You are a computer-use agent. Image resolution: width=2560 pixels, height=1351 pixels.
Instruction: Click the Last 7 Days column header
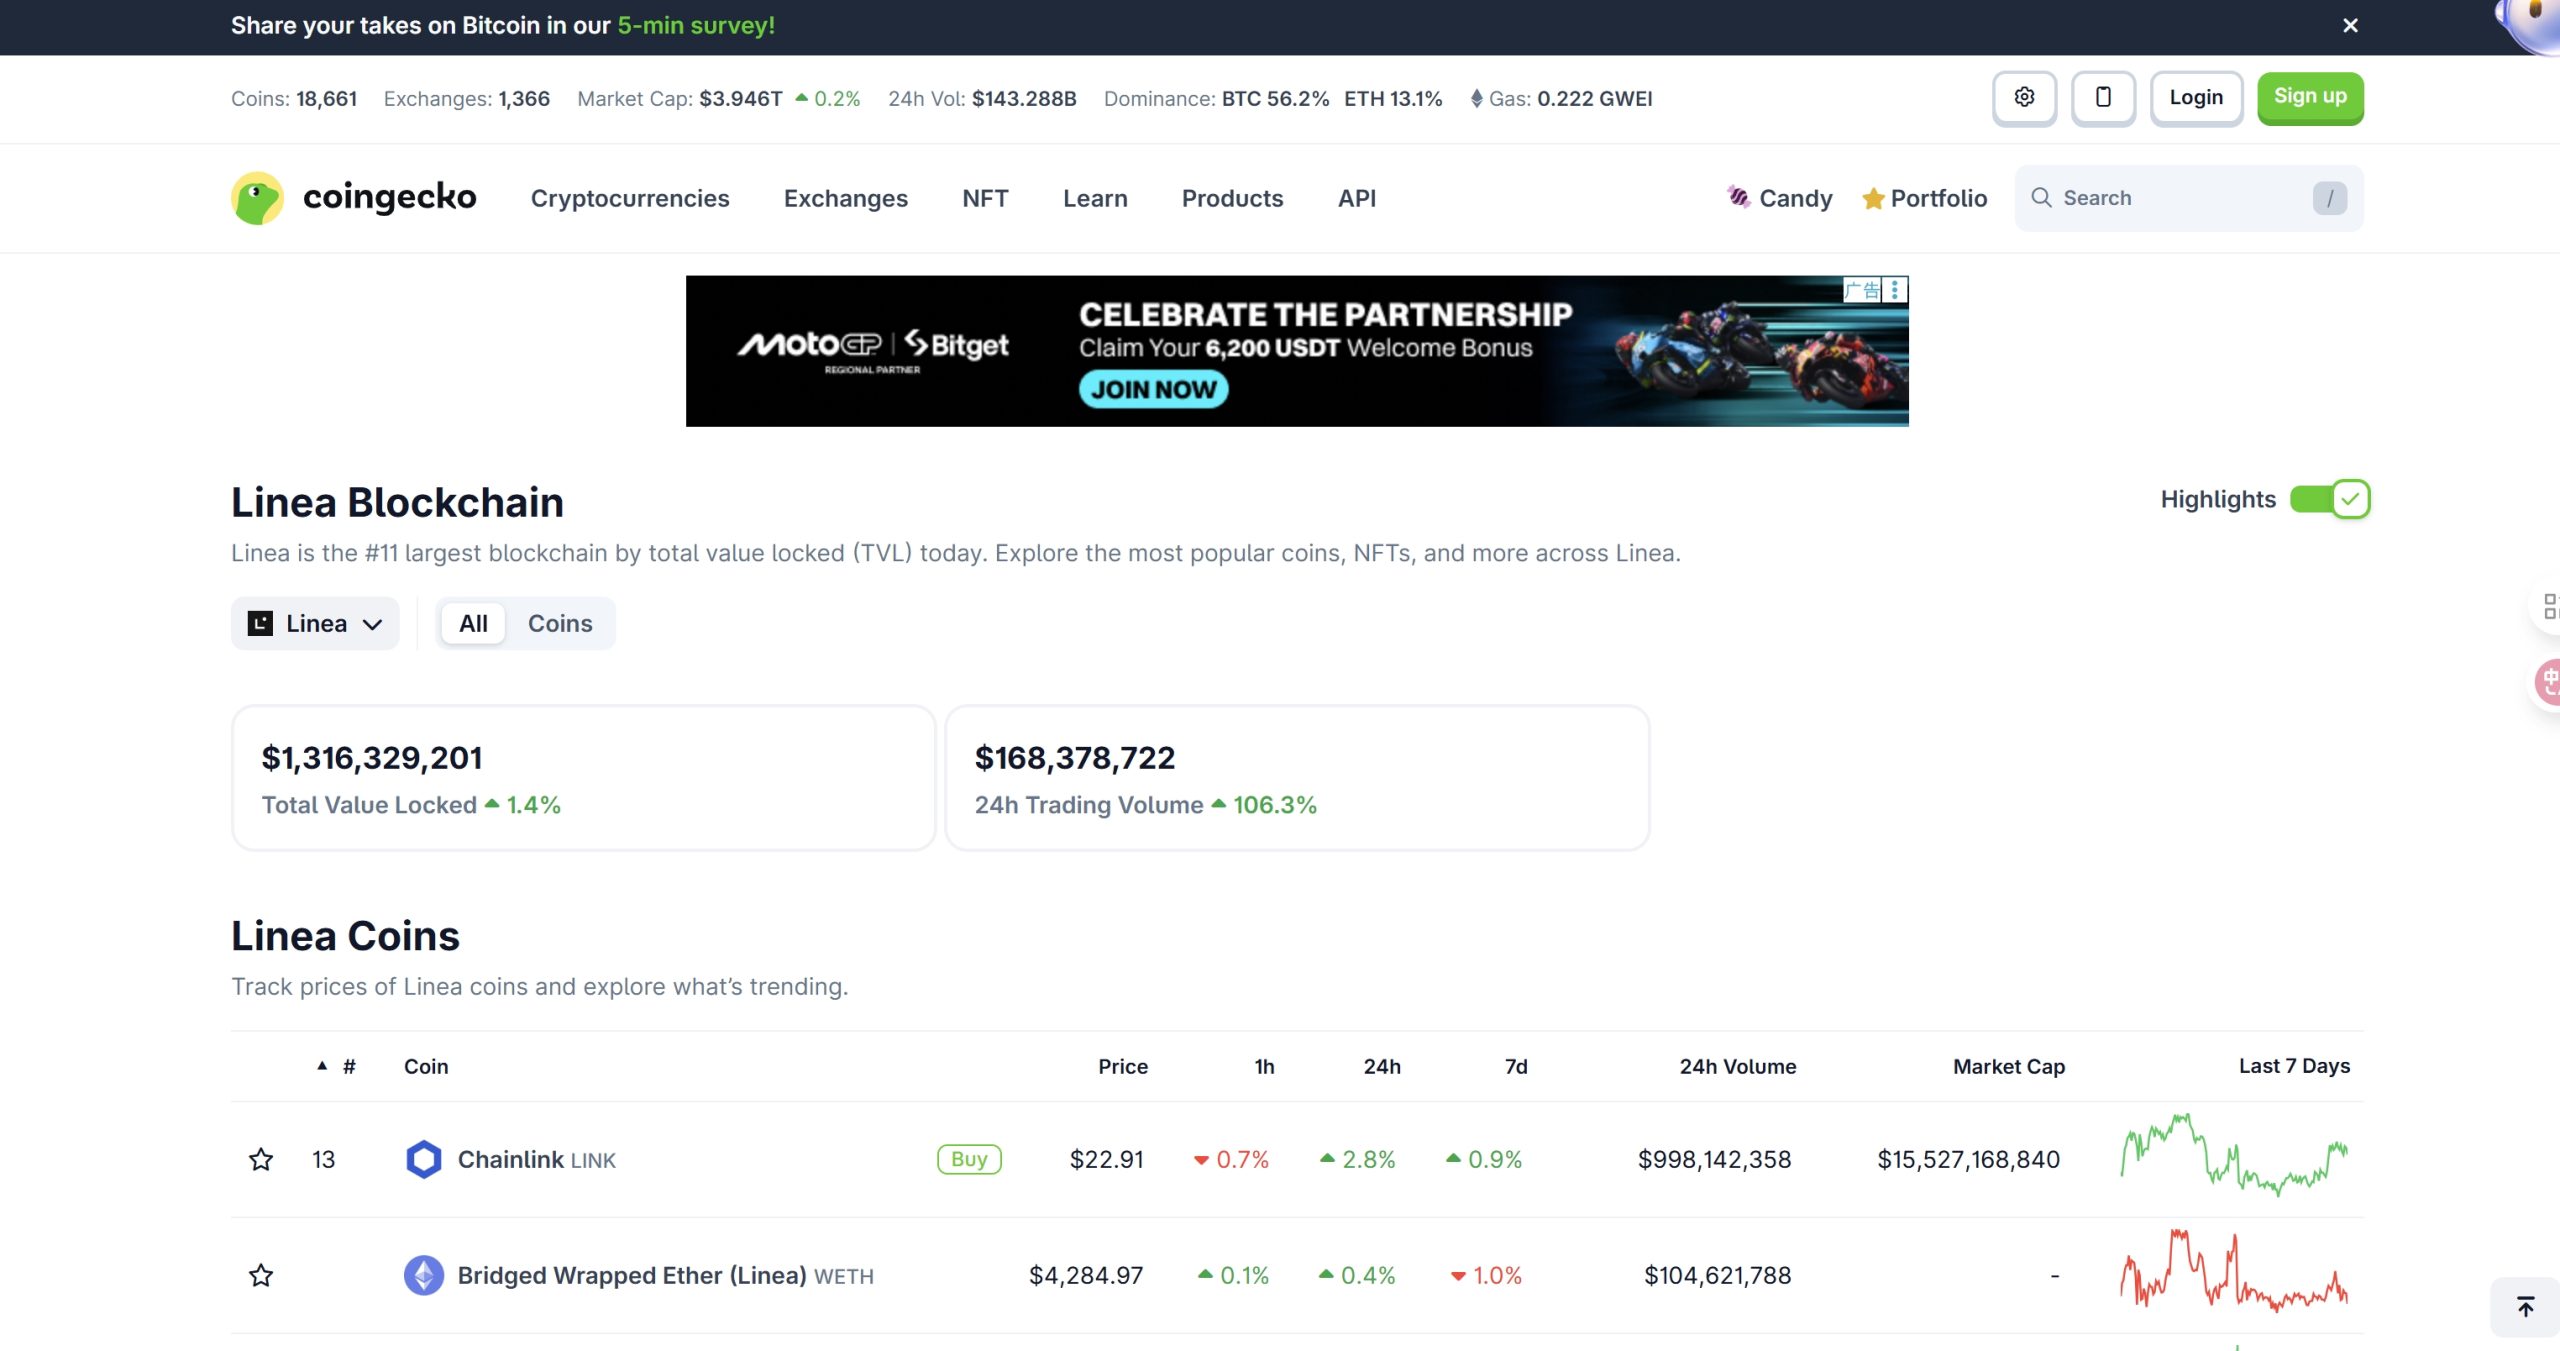[2294, 1066]
